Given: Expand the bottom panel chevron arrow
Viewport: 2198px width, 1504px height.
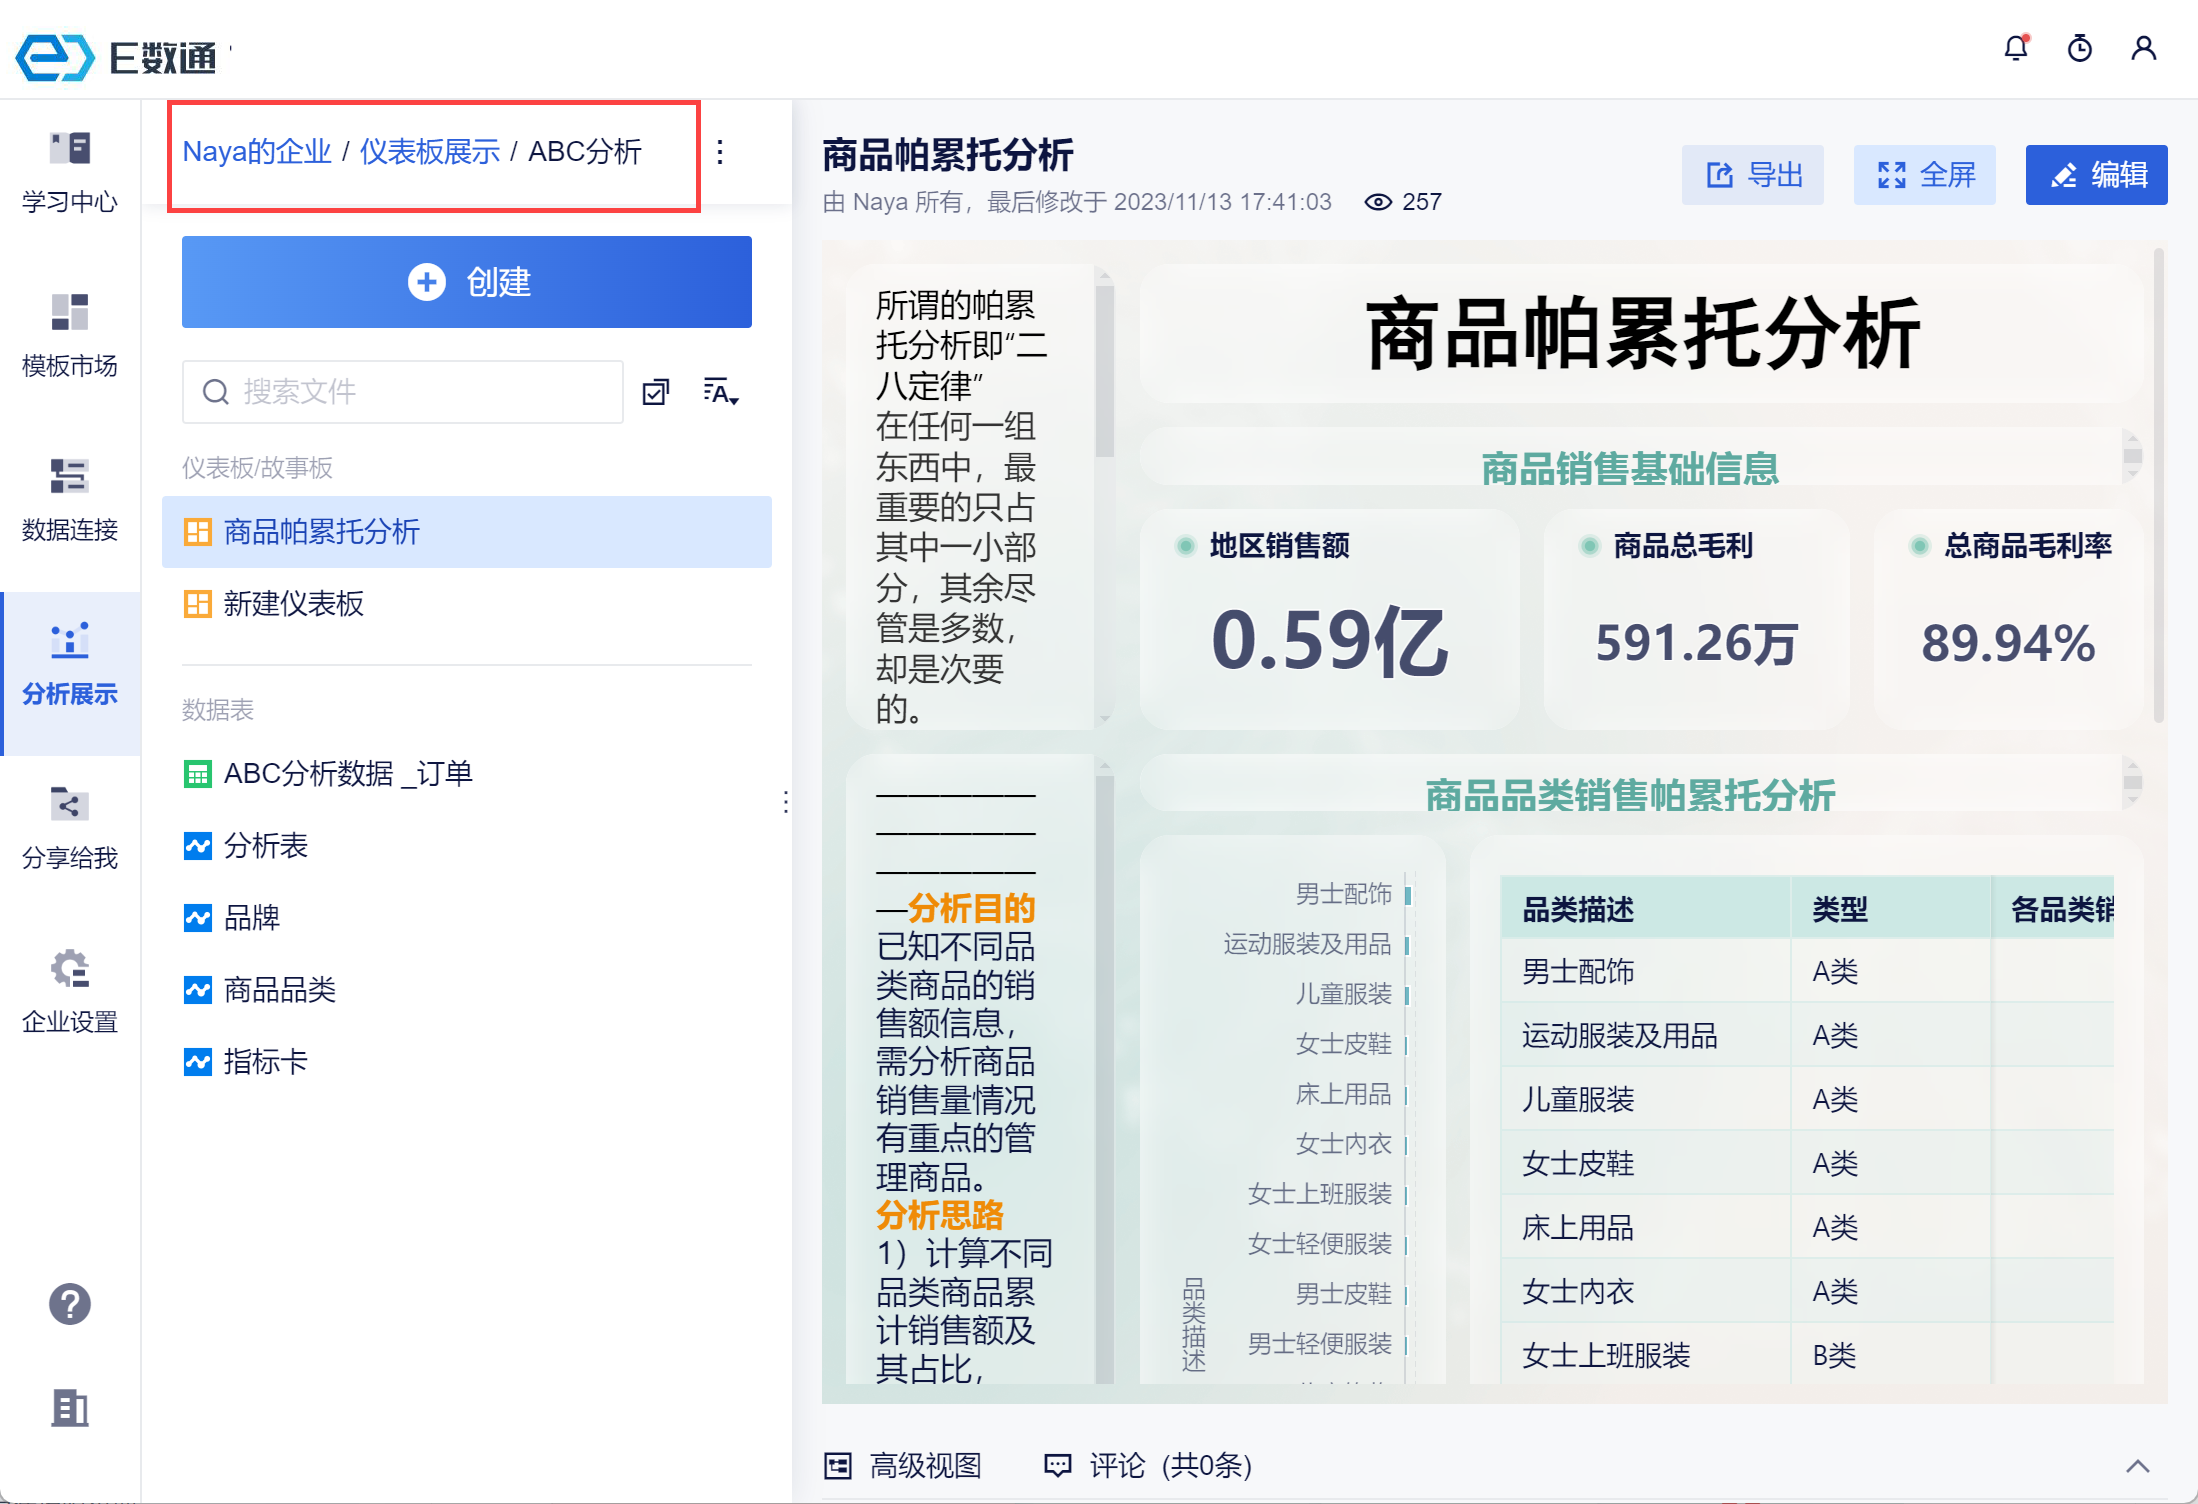Looking at the screenshot, I should (x=2137, y=1466).
